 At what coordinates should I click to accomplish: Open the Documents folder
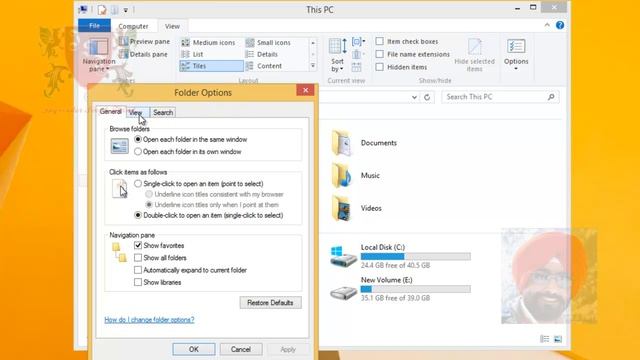point(364,143)
